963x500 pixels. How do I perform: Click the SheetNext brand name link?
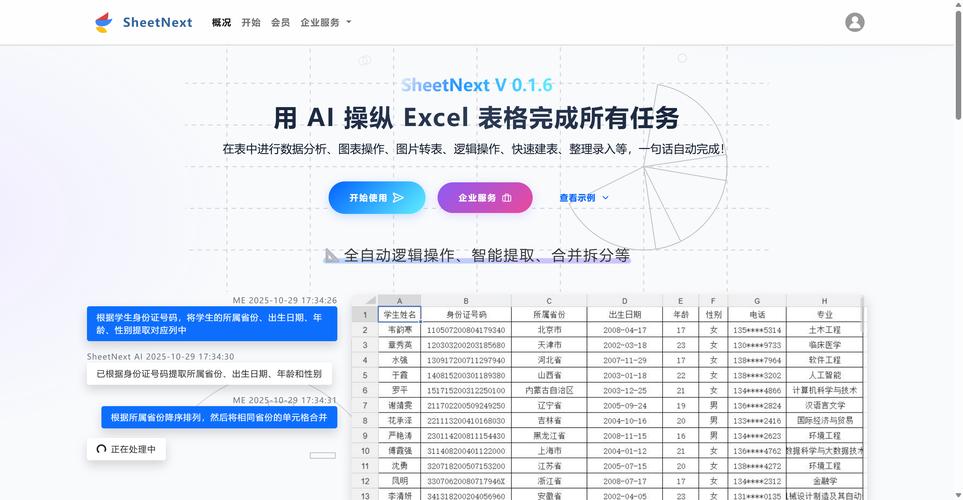coord(157,23)
